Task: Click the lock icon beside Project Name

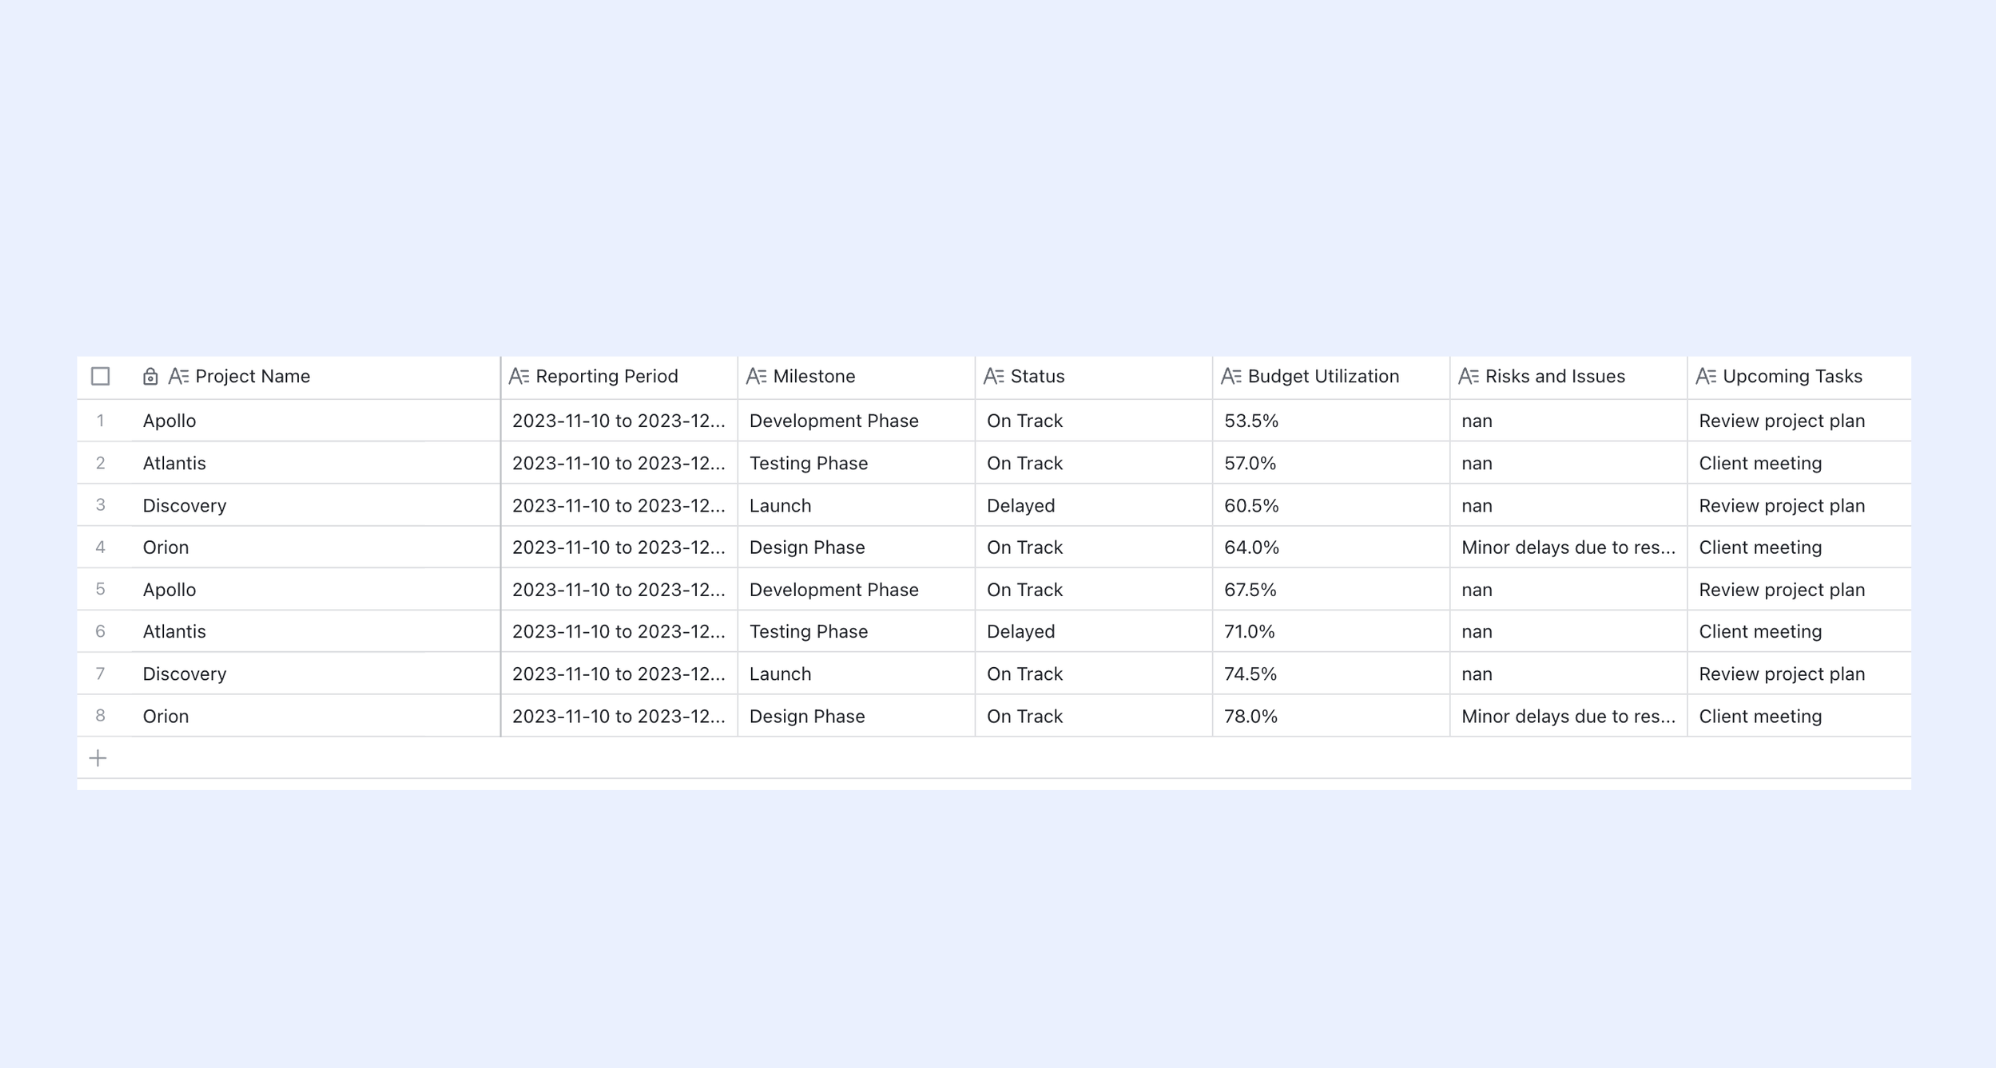Action: [x=150, y=377]
